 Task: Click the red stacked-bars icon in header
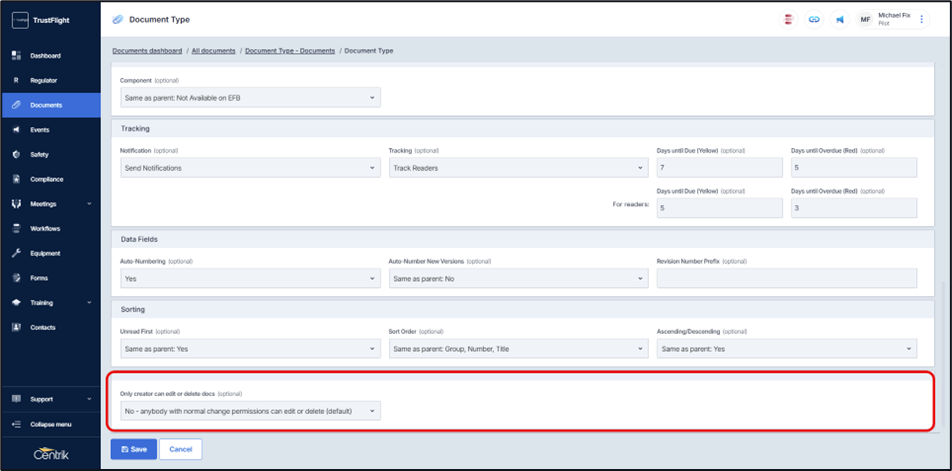789,20
